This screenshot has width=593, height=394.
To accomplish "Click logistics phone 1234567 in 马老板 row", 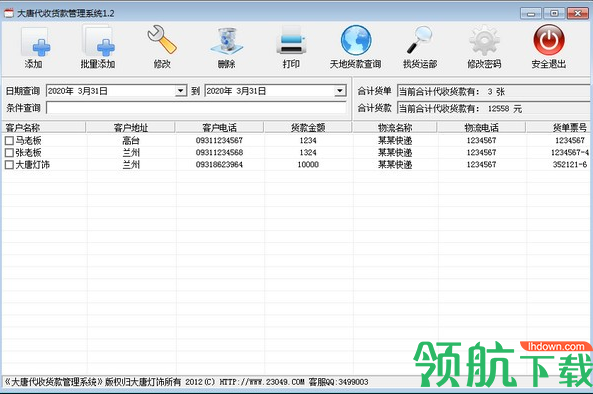I will coord(481,141).
